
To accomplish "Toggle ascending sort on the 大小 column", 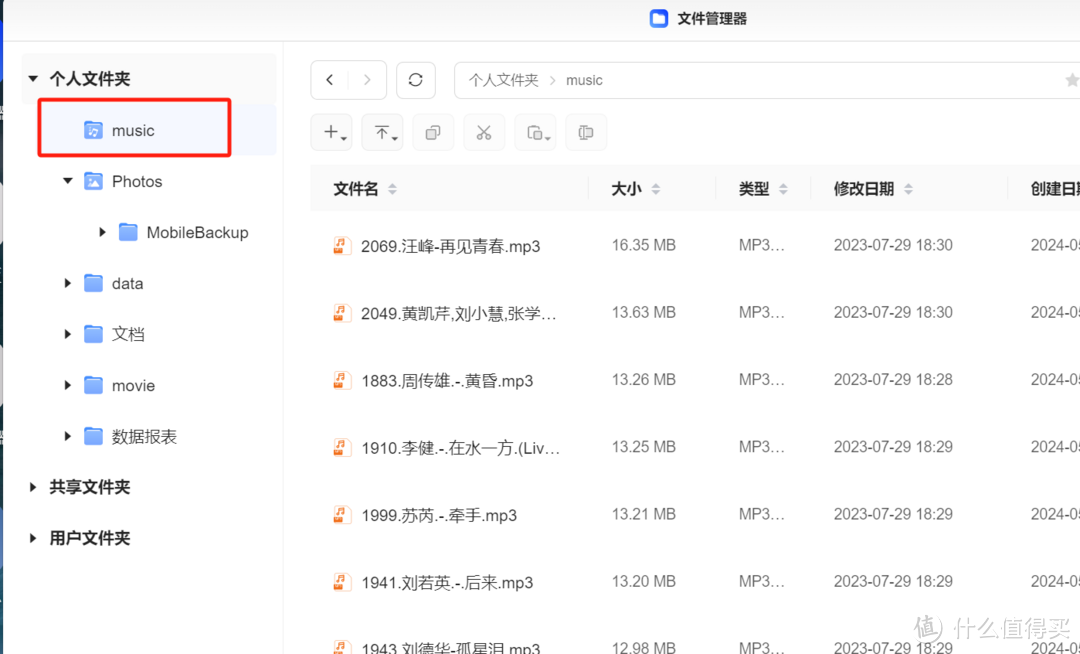I will tap(656, 183).
